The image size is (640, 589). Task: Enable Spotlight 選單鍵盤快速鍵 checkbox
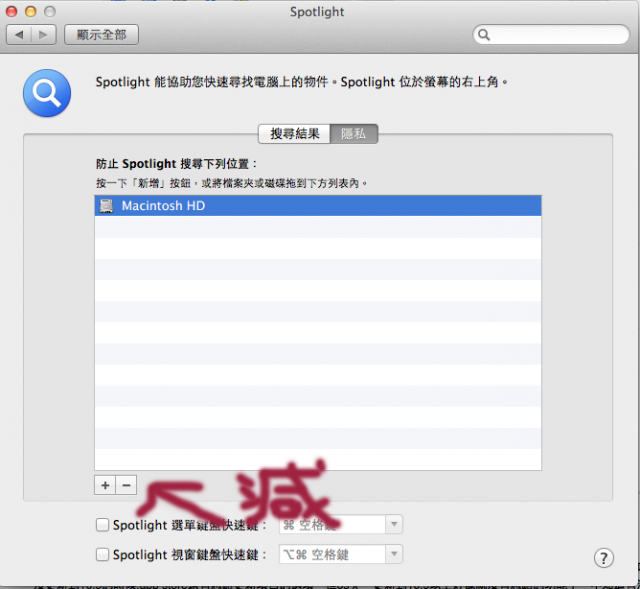102,525
